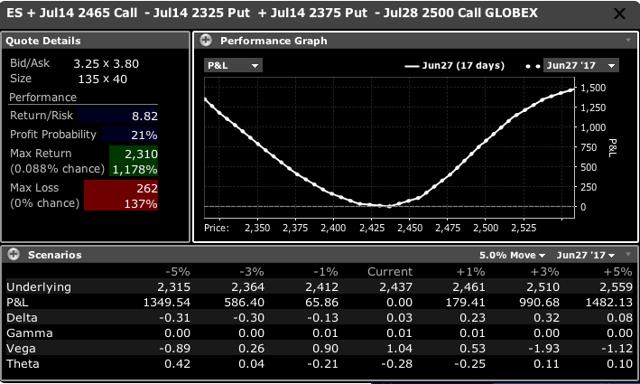Open the Performance Graph panel menu arrow
640x384 pixels.
(628, 40)
